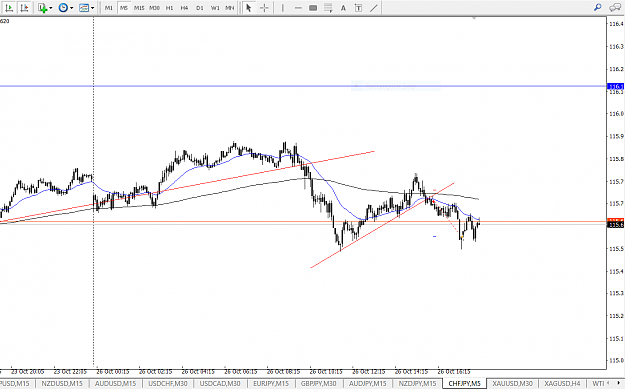Click the indicators list icon with green plus
625x389 pixels.
[43, 8]
